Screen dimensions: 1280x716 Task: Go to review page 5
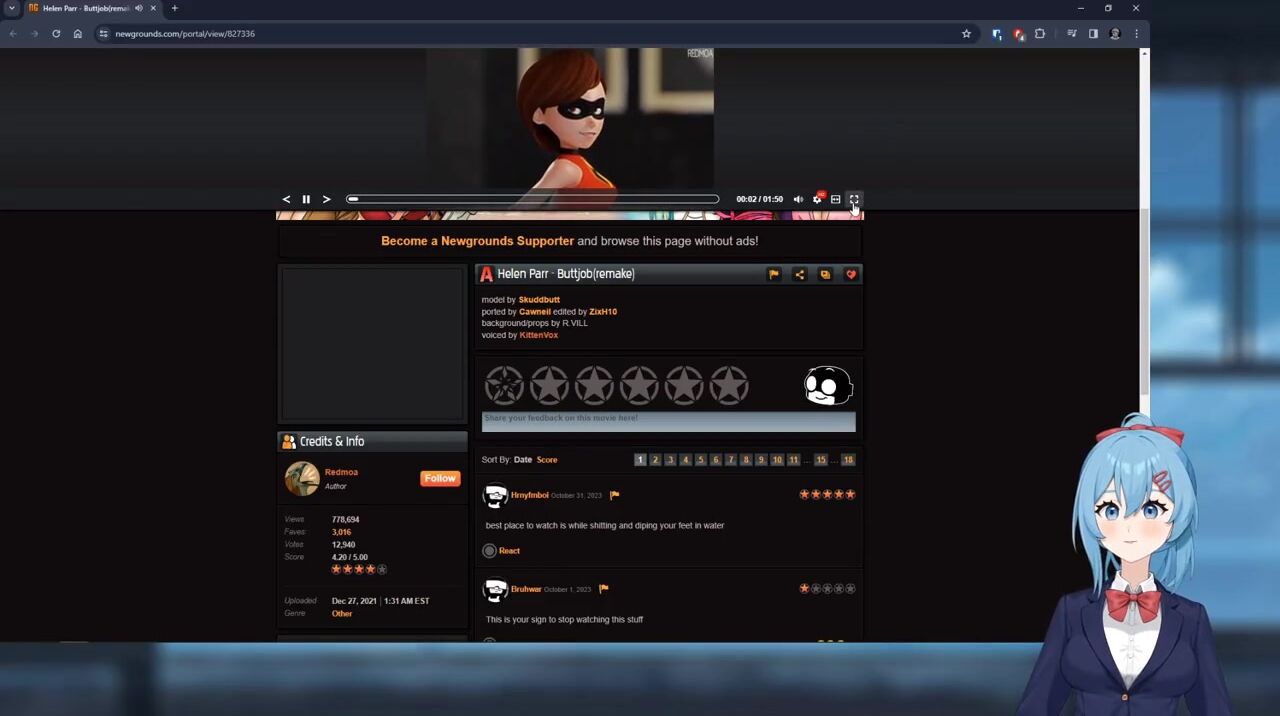(x=700, y=460)
